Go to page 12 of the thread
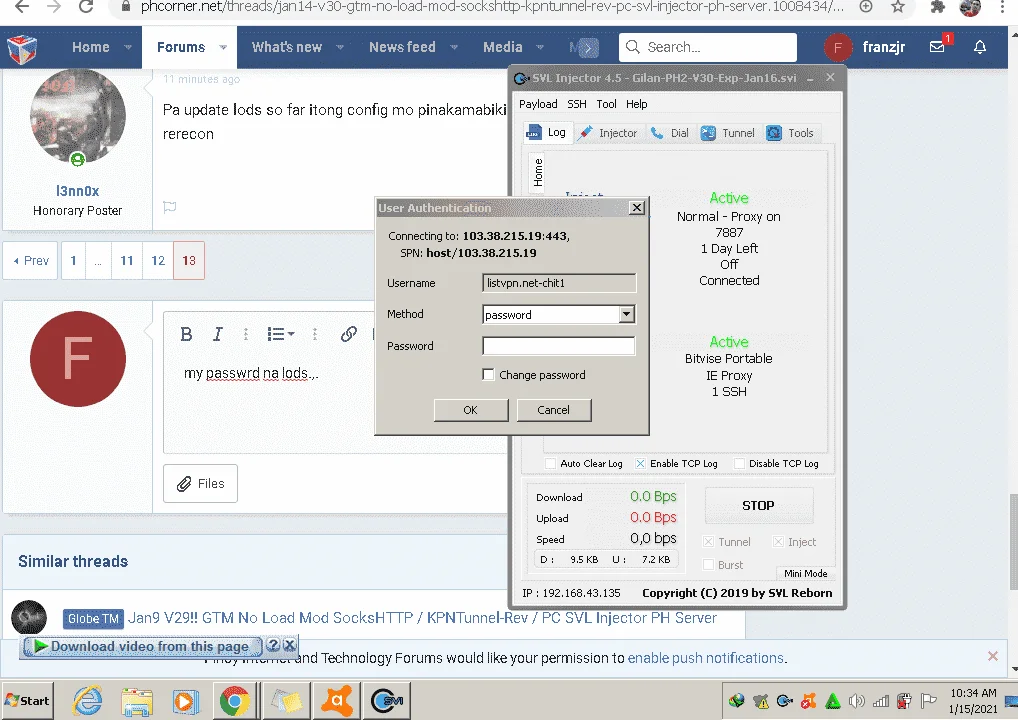The height and width of the screenshot is (720, 1018). [x=158, y=260]
